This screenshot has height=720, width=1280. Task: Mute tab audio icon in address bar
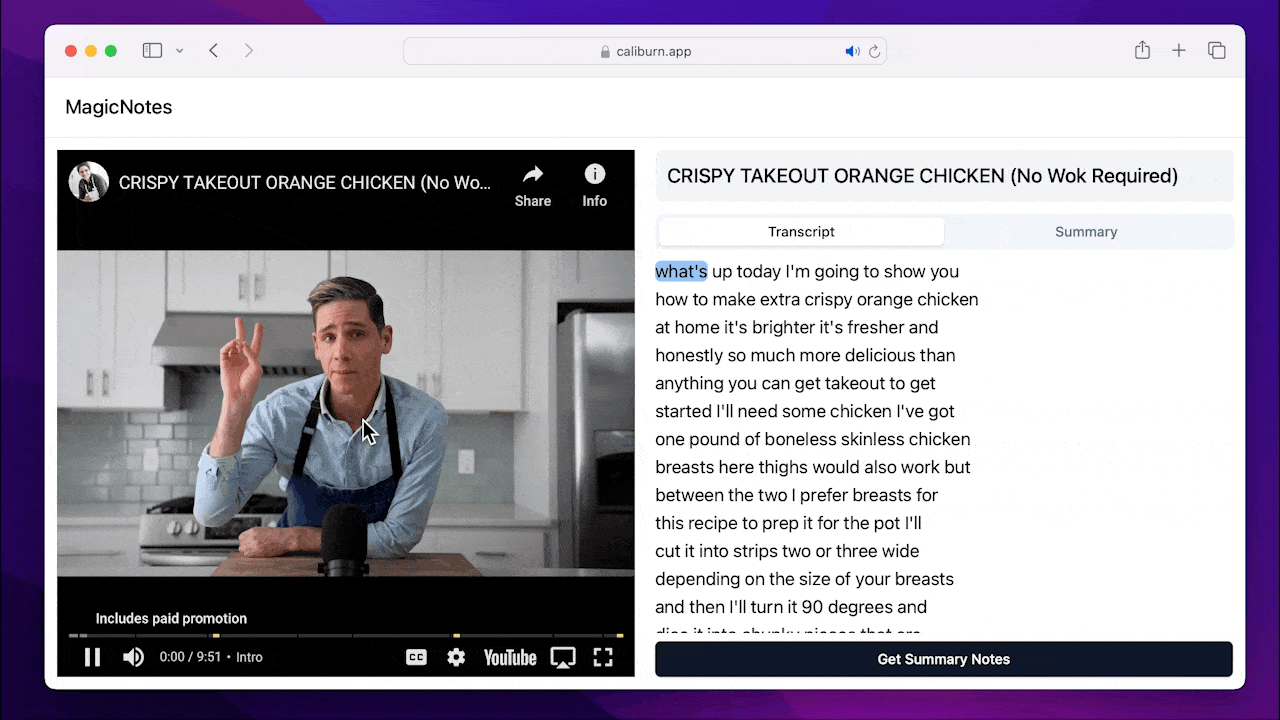tap(852, 51)
